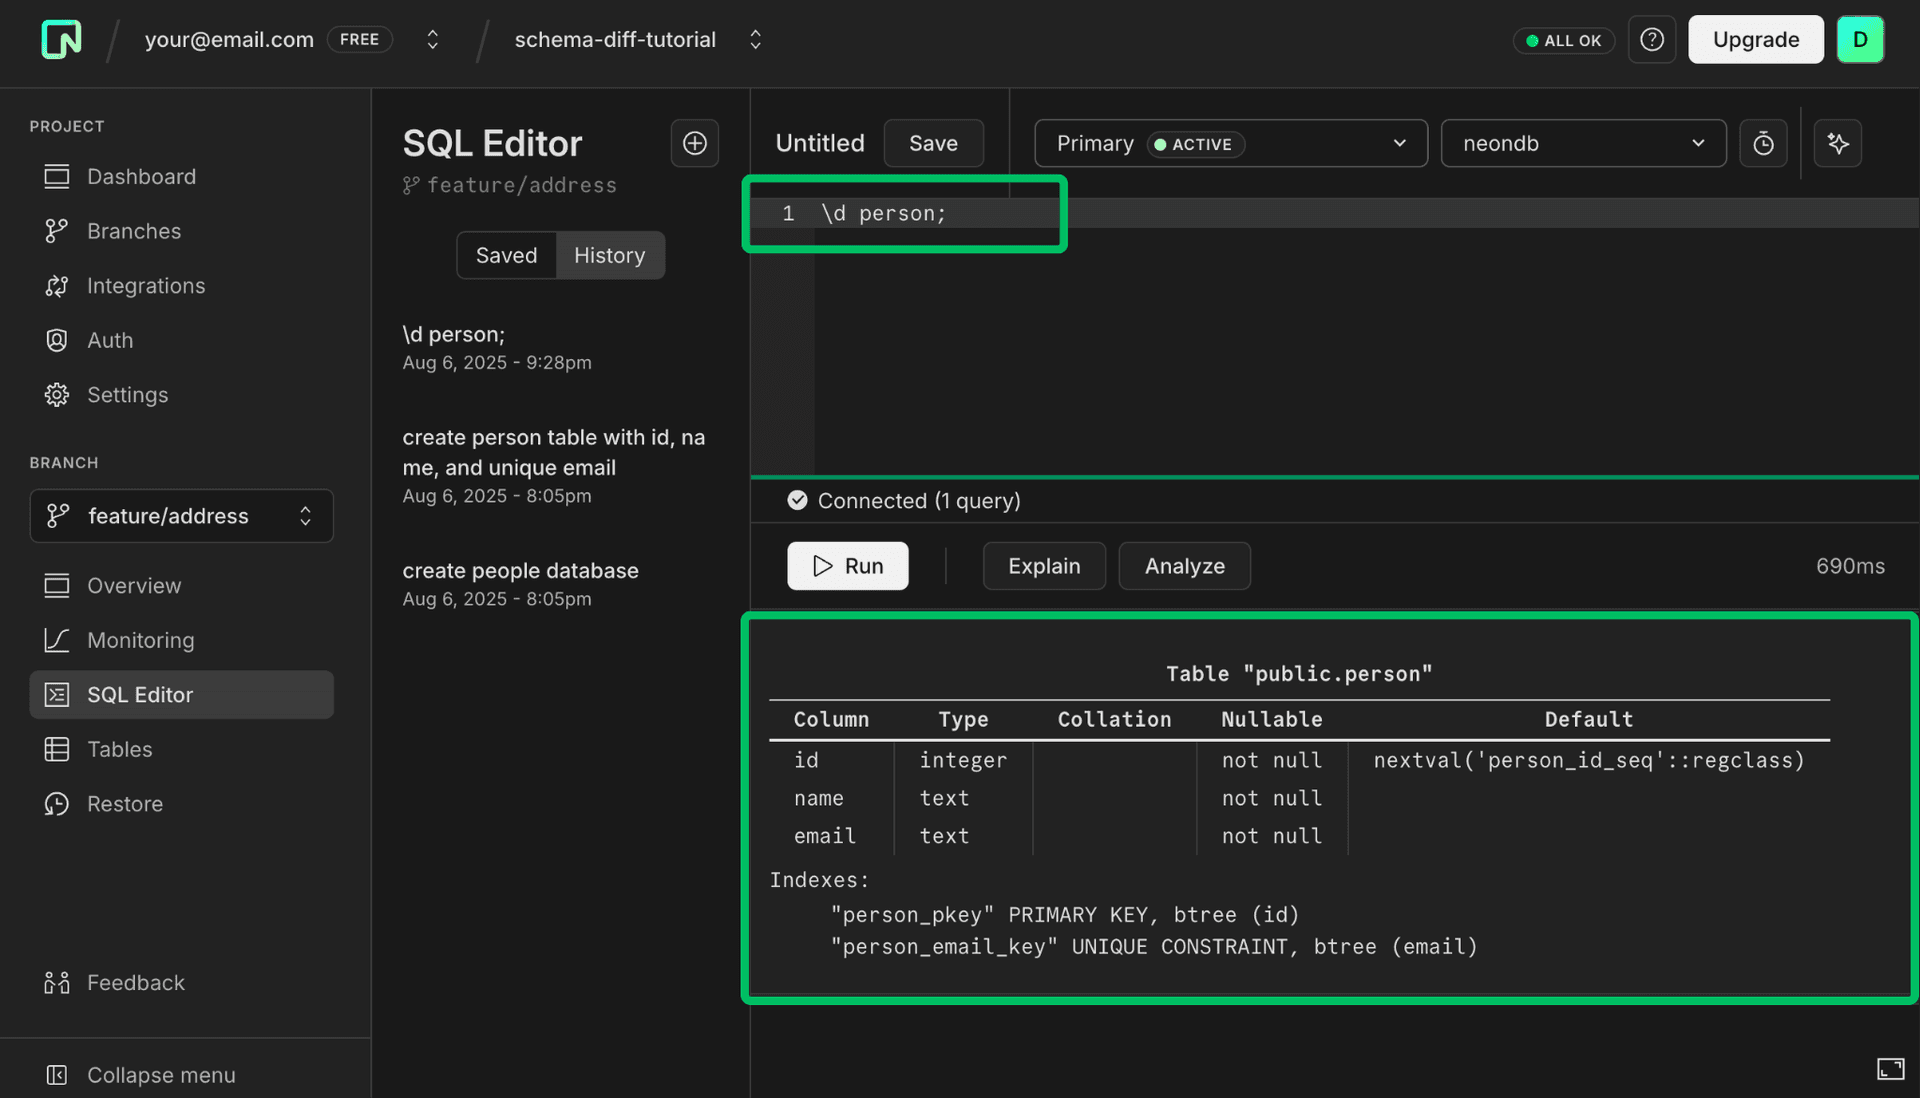Viewport: 1920px width, 1098px height.
Task: Expand results using the fullscreen icon
Action: [x=1890, y=1068]
